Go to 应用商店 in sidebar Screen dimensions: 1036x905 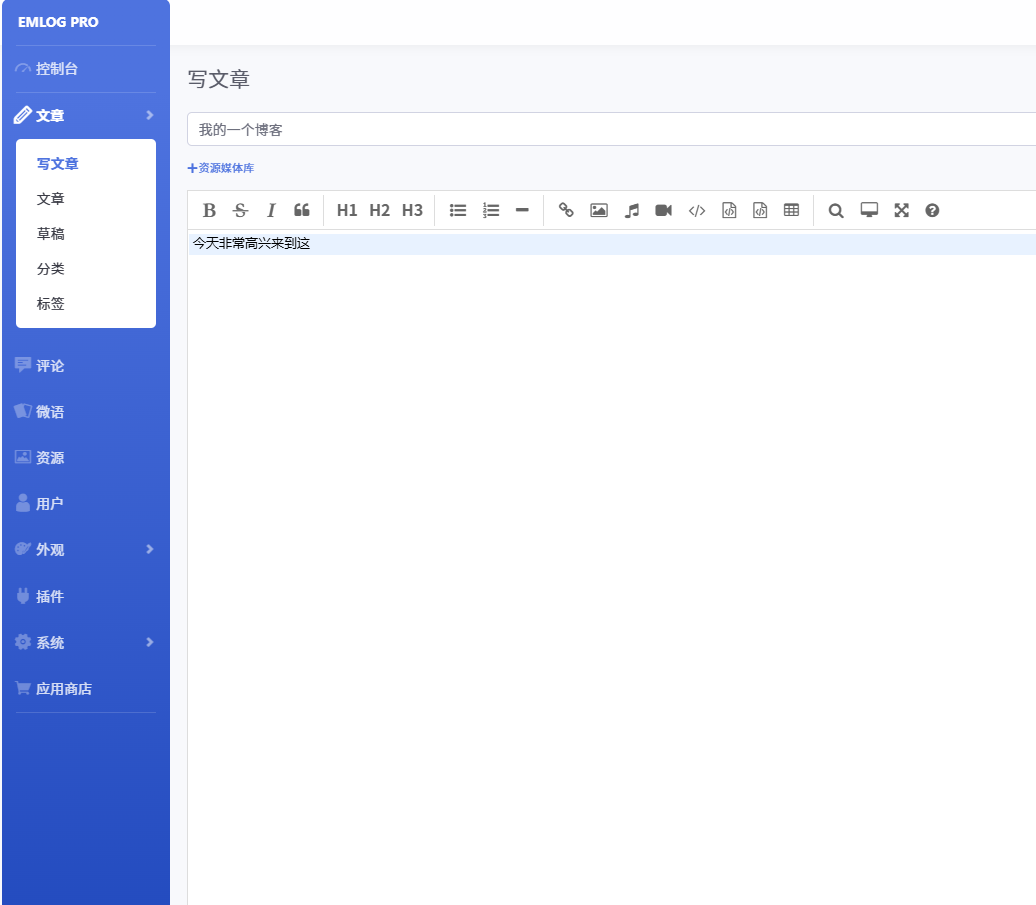click(x=64, y=688)
